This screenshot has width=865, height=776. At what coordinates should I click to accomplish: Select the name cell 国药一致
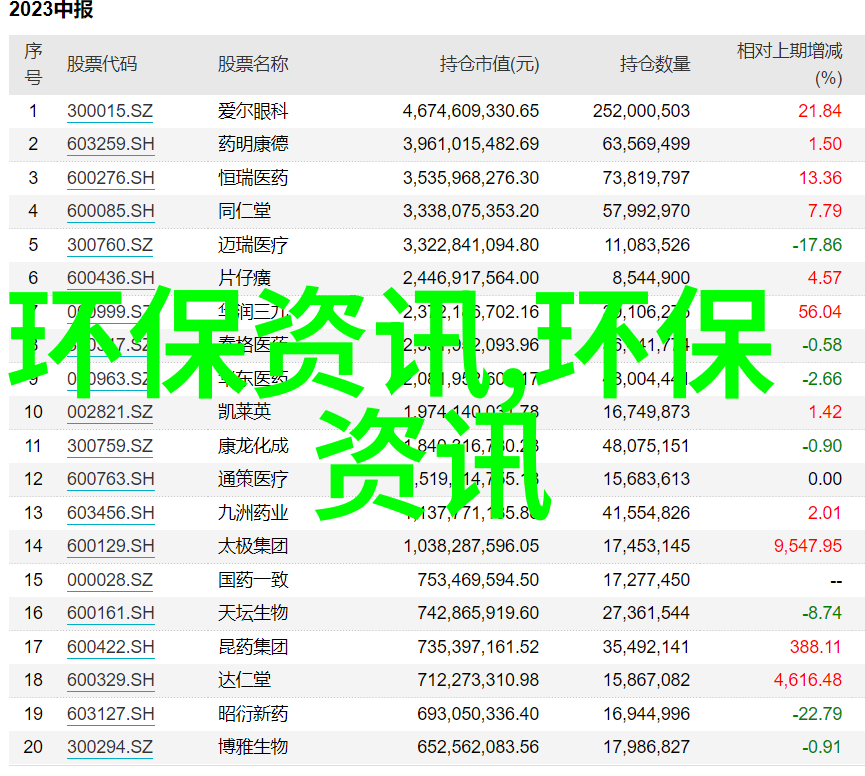click(x=253, y=580)
